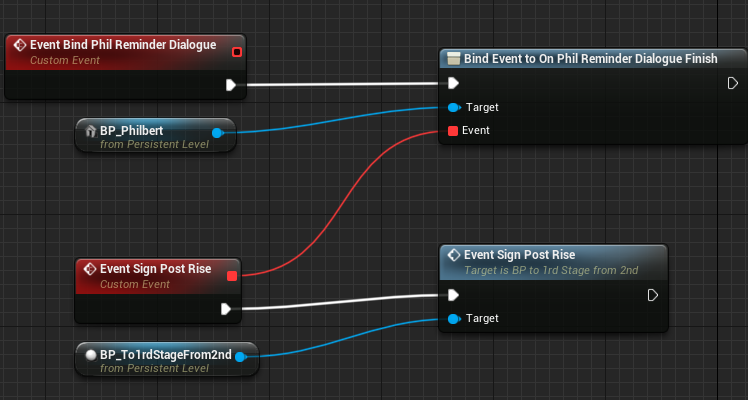This screenshot has height=400, width=748.
Task: Click exec output pin of red Event Sign Post Rise
Action: tap(226, 309)
